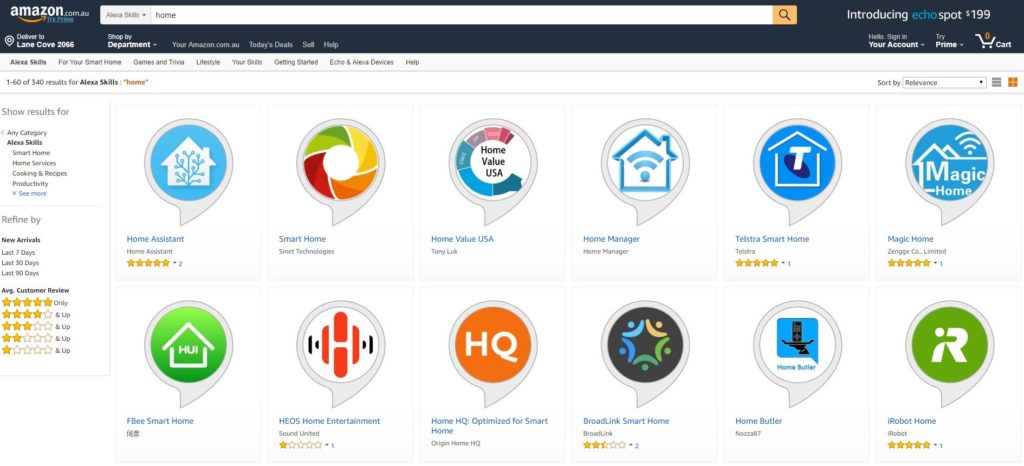Expand Shop by Department menu
Image resolution: width=1024 pixels, height=466 pixels.
point(132,41)
